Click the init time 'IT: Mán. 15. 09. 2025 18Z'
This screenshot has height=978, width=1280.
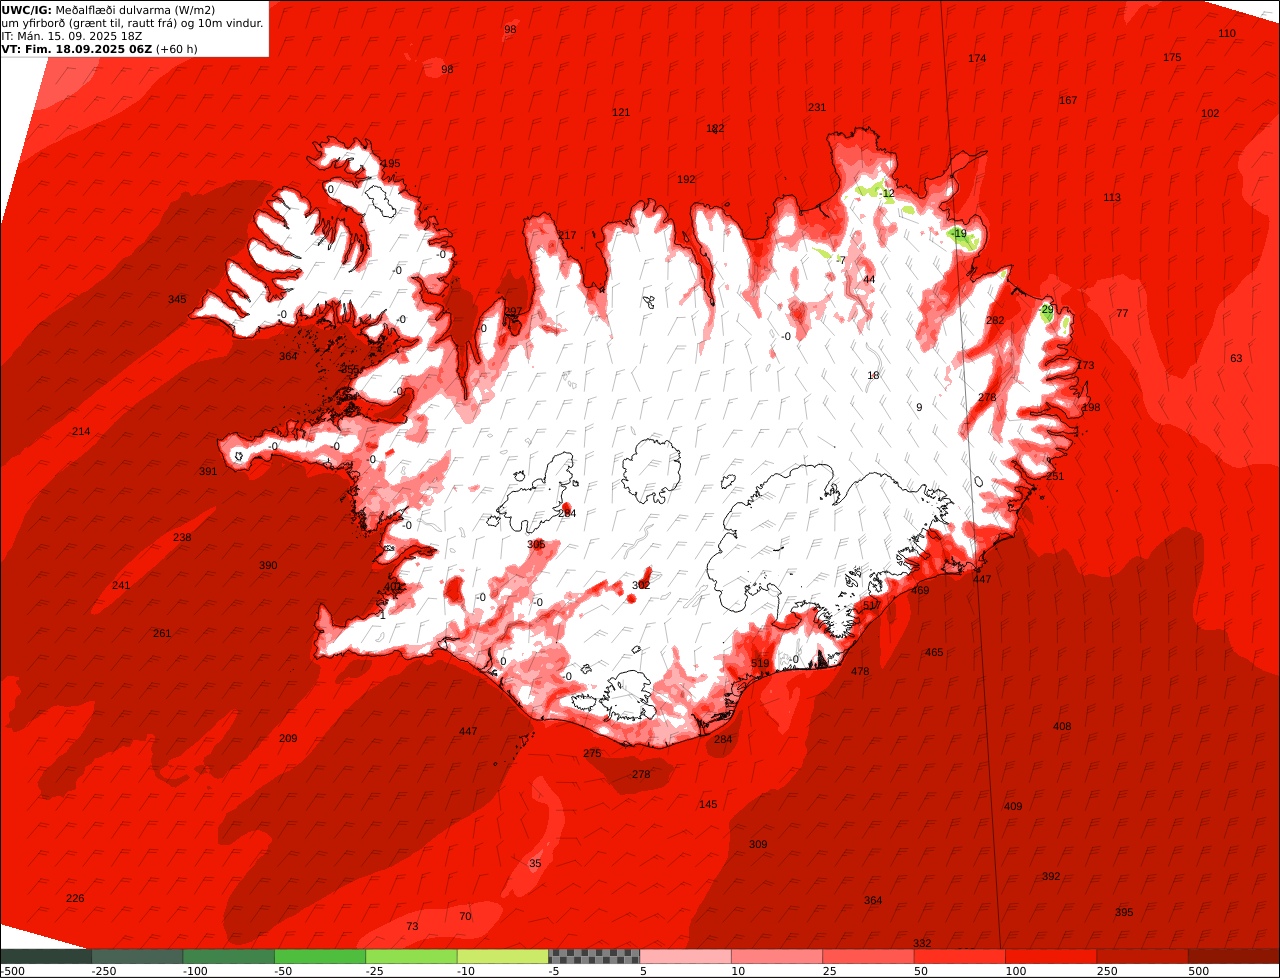72,36
